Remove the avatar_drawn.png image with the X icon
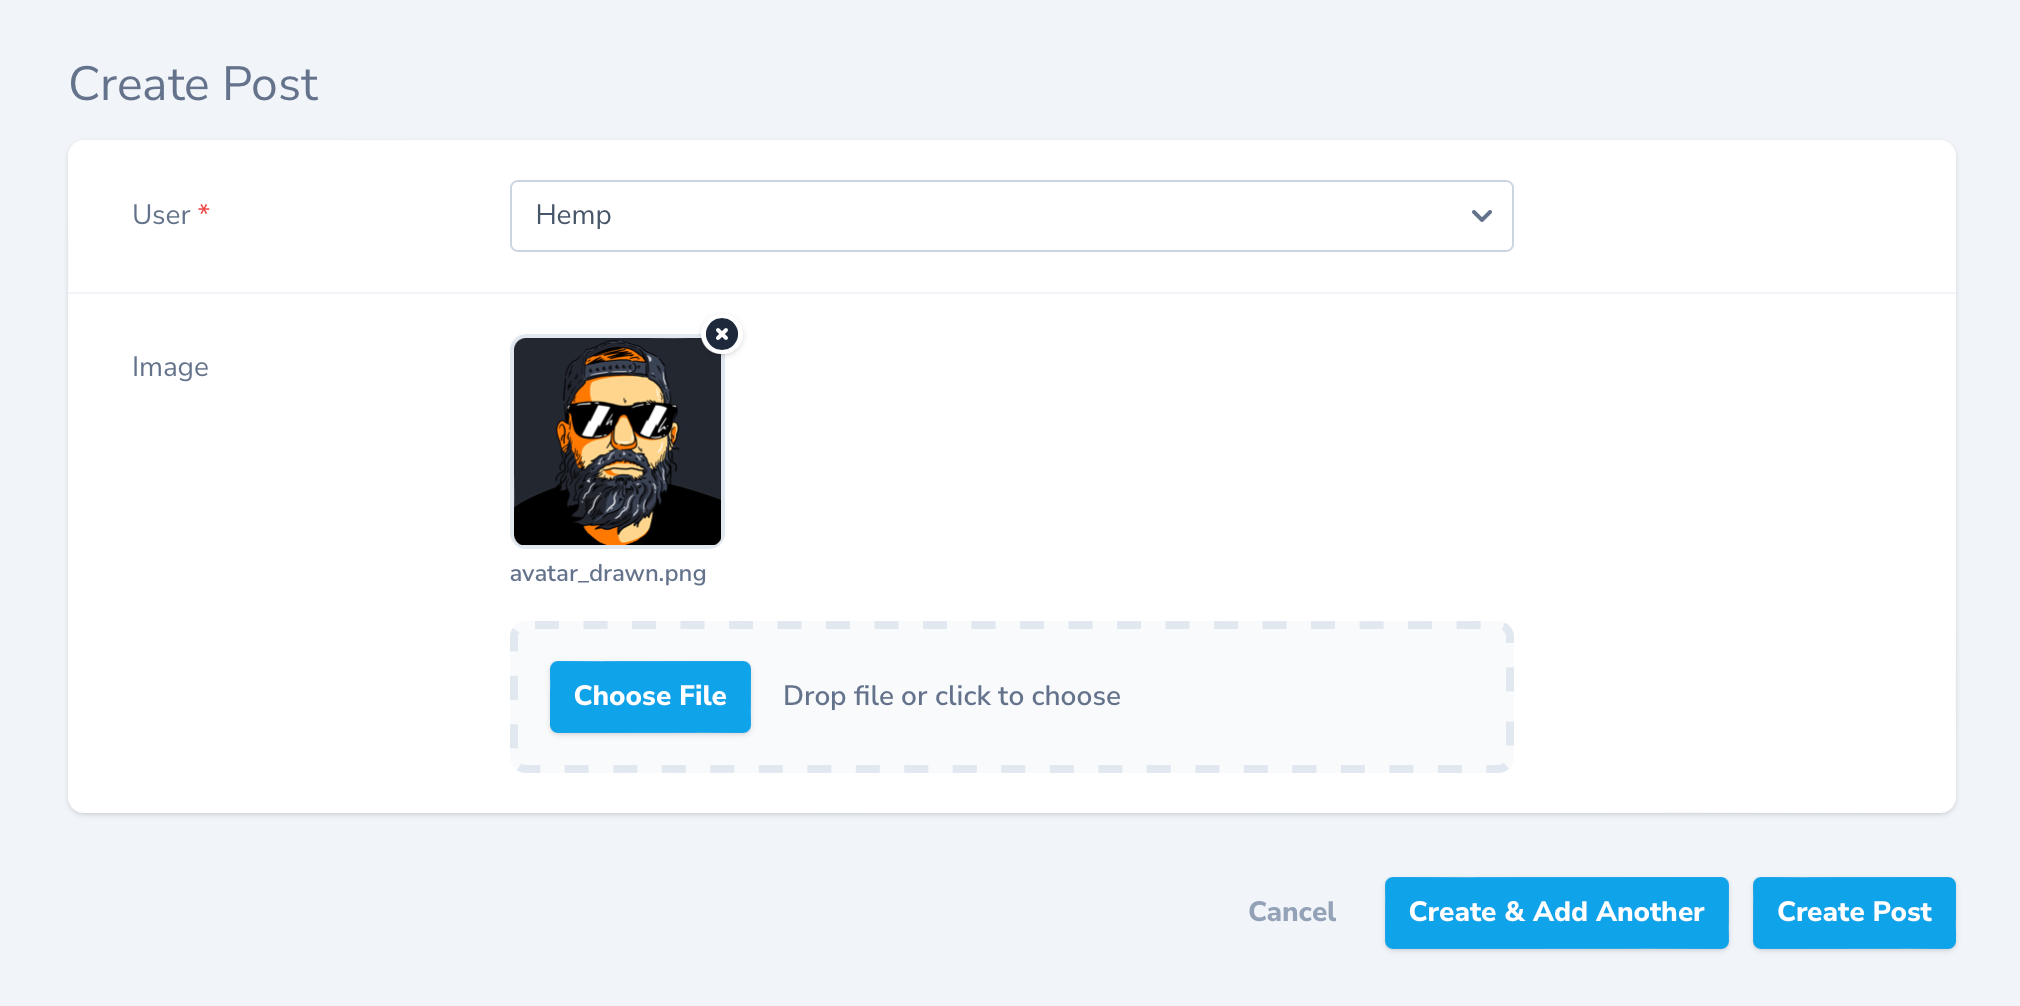The image size is (2020, 1006). tap(721, 334)
